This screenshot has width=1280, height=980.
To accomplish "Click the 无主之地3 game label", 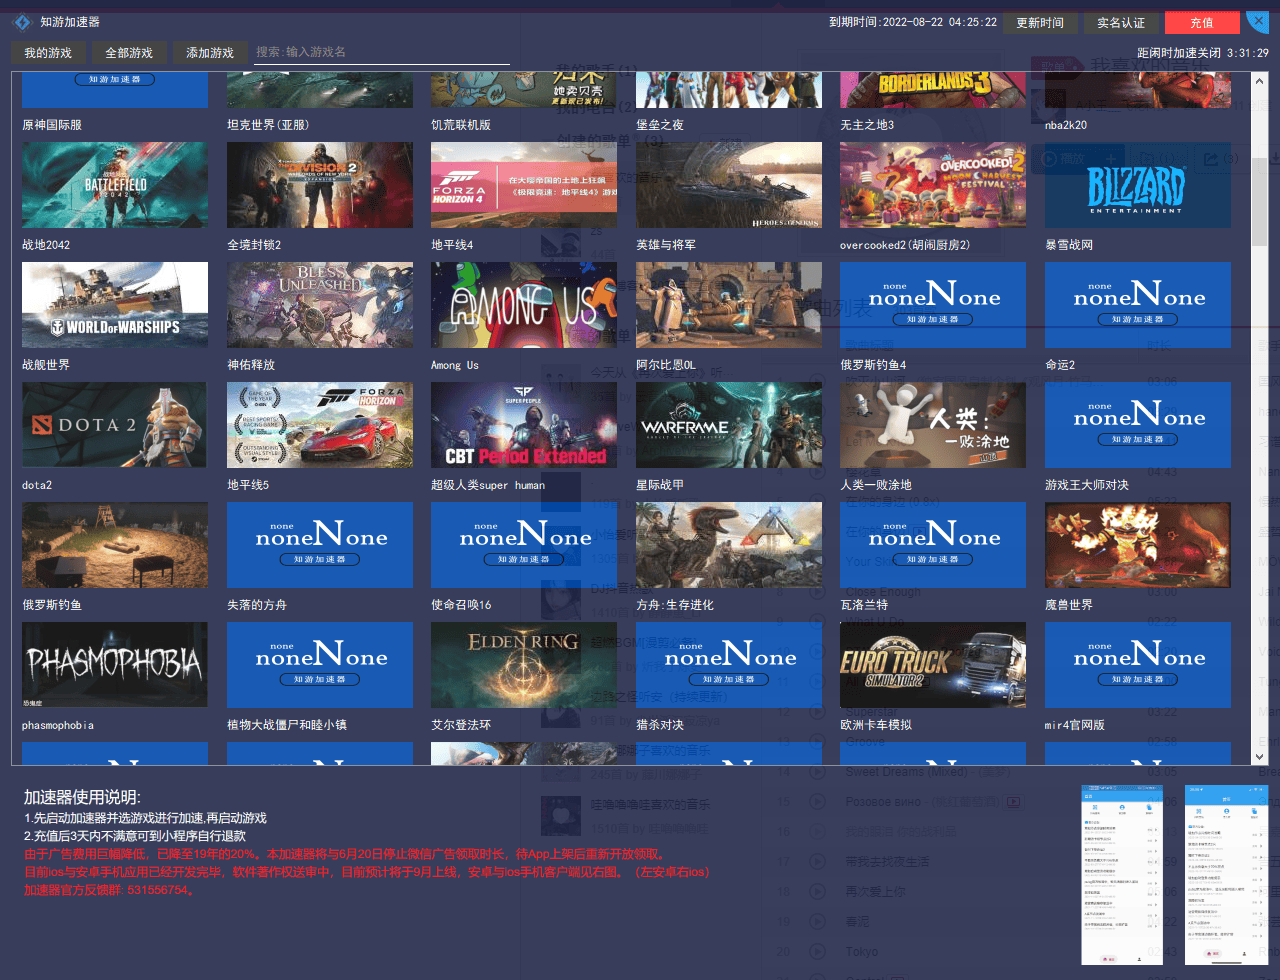I will pyautogui.click(x=867, y=125).
